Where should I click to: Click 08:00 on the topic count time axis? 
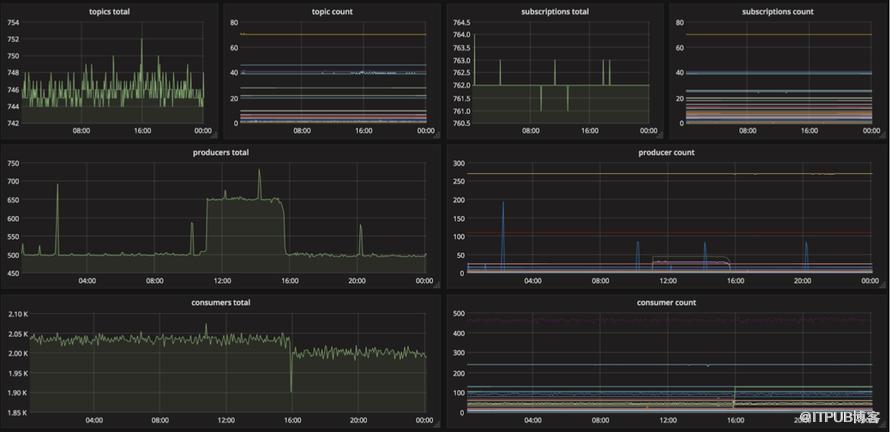click(x=302, y=131)
